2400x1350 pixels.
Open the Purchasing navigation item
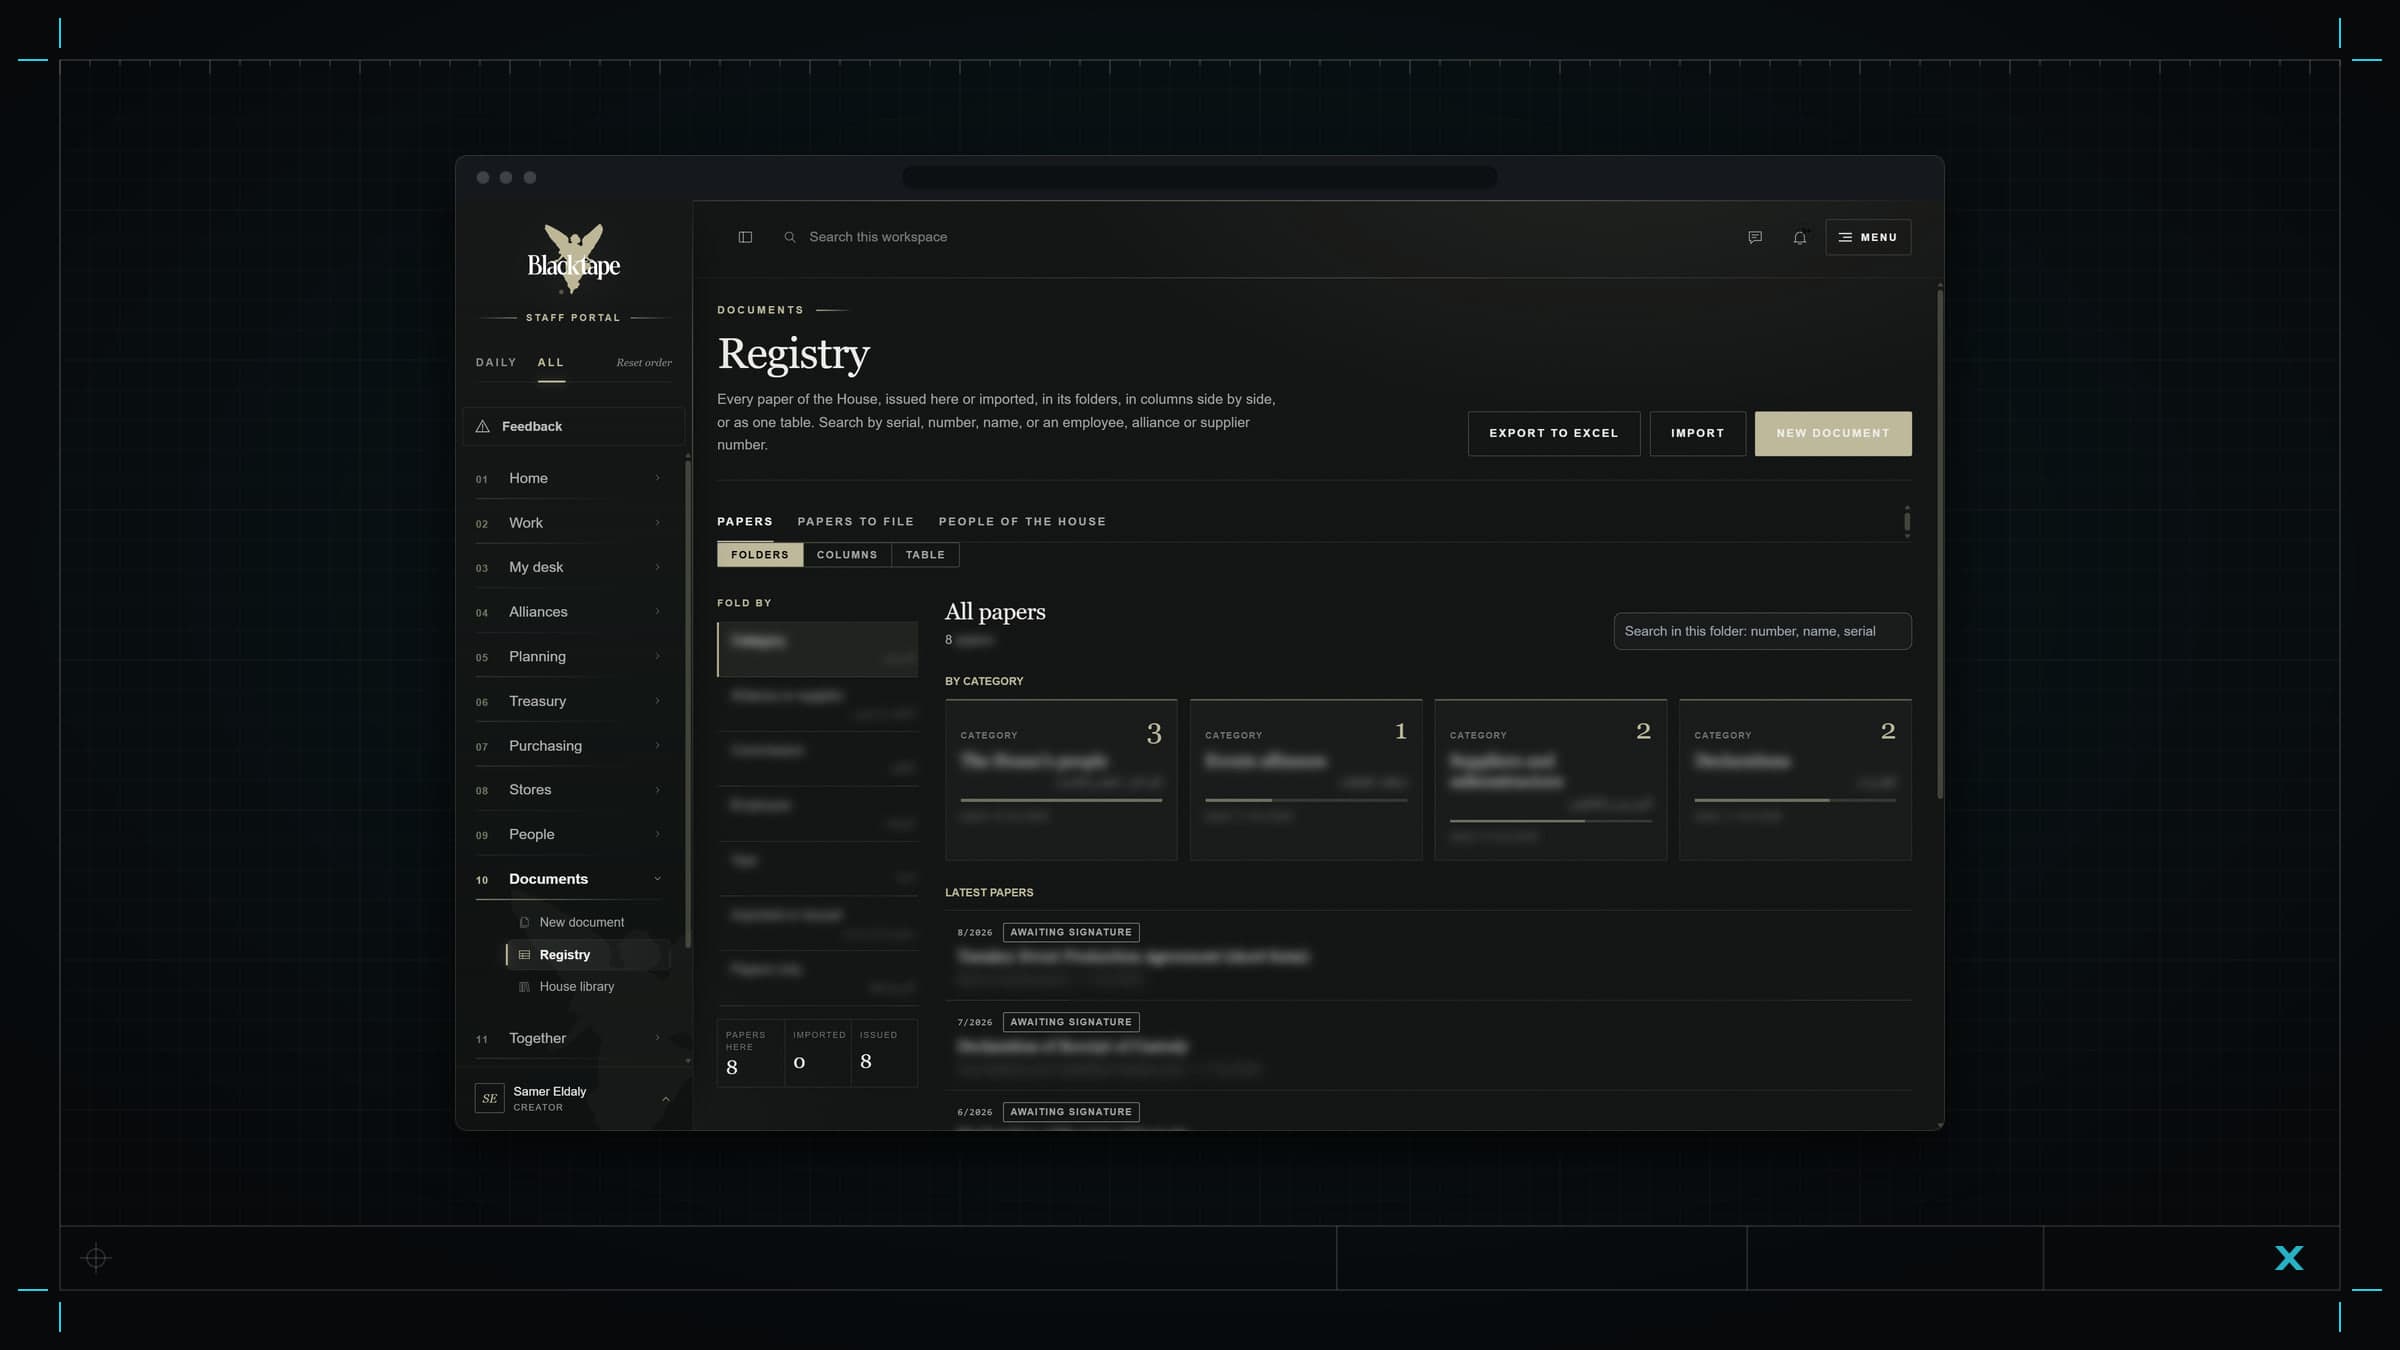tap(568, 746)
